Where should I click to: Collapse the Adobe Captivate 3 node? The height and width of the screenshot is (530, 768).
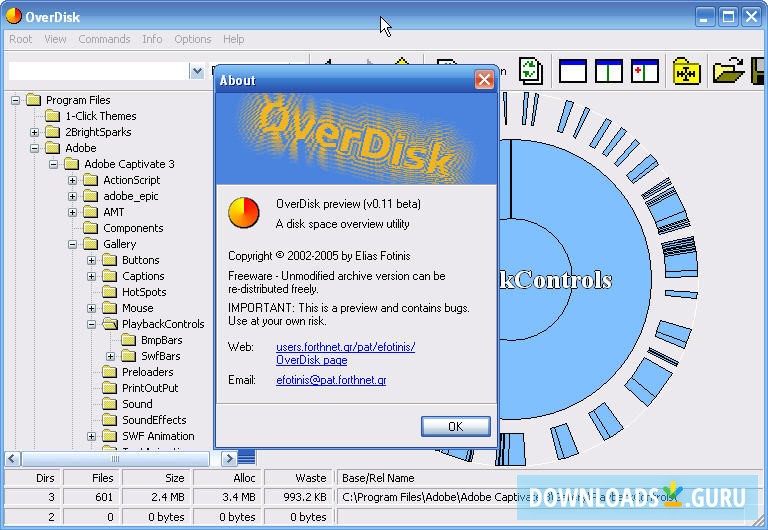pyautogui.click(x=53, y=164)
